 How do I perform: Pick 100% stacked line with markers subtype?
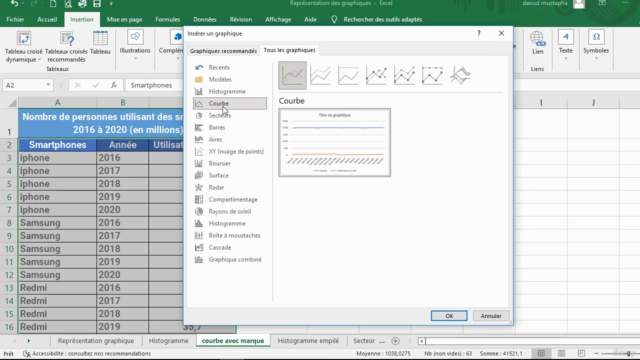(x=432, y=76)
